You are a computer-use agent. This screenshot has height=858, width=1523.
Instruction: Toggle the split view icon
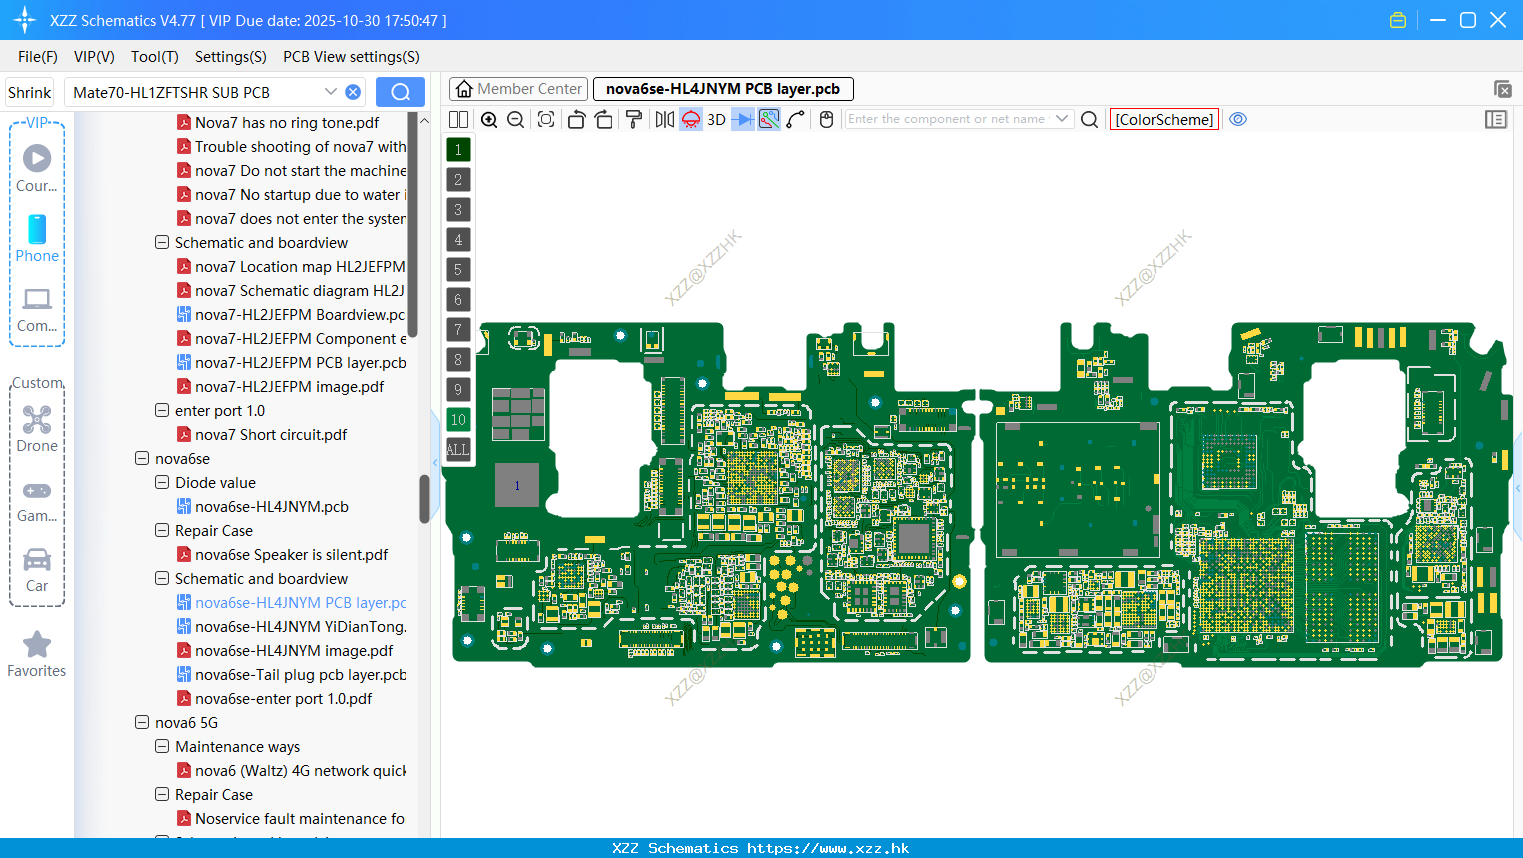click(x=459, y=119)
